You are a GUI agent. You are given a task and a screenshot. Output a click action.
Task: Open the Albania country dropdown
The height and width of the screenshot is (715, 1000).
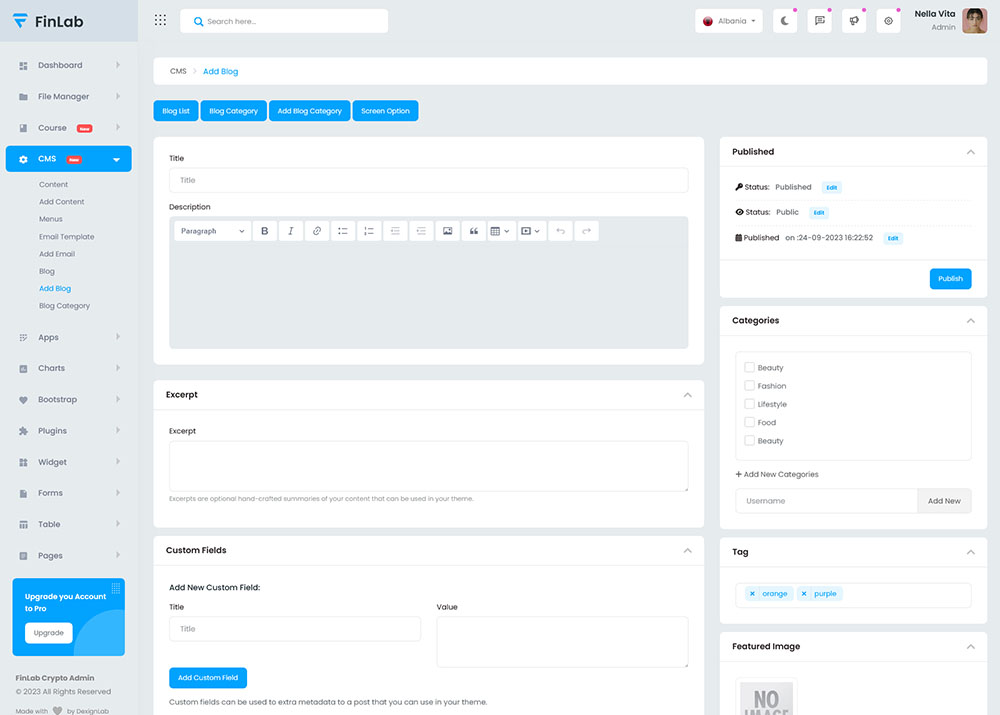click(729, 21)
